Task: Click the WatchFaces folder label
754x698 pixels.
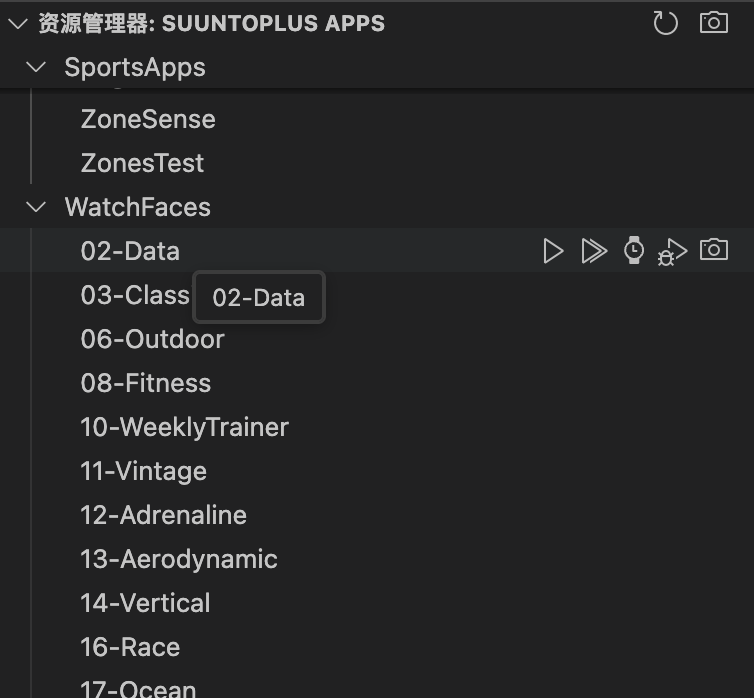Action: pos(138,207)
